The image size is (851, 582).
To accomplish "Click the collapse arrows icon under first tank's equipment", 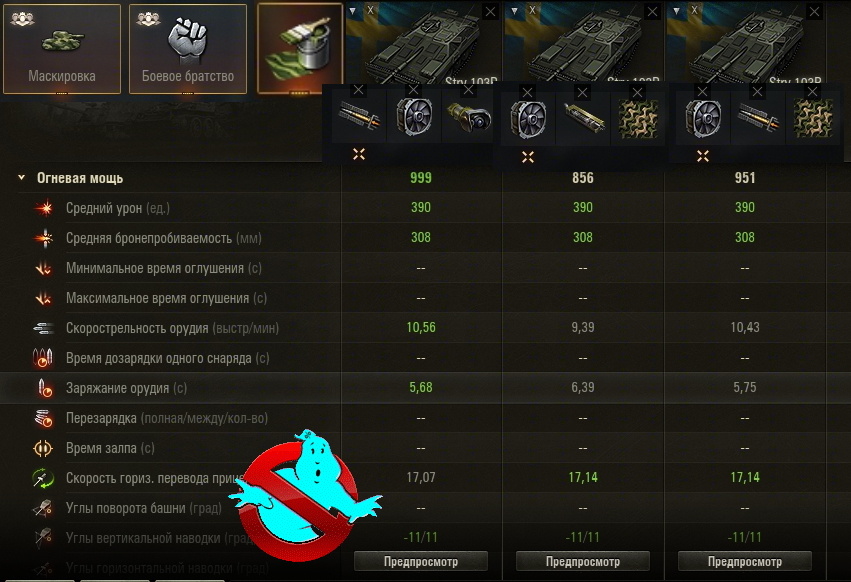I will point(359,154).
